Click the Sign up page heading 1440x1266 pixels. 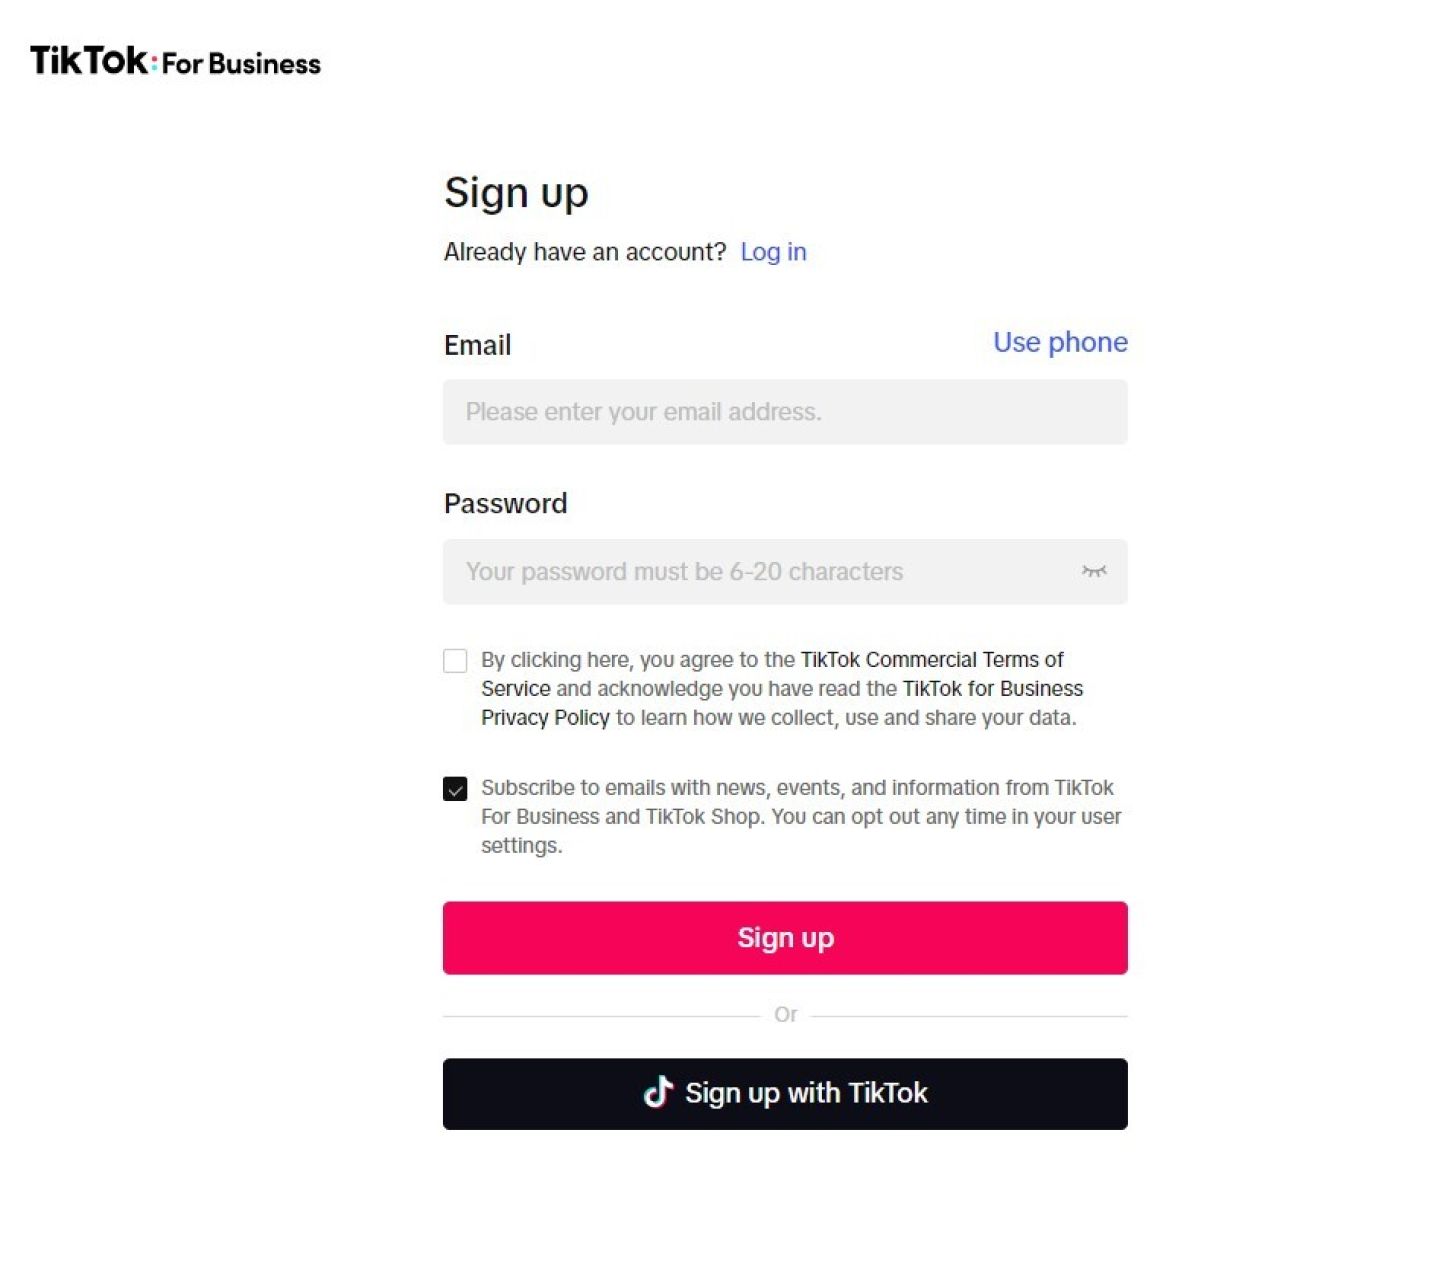click(516, 192)
